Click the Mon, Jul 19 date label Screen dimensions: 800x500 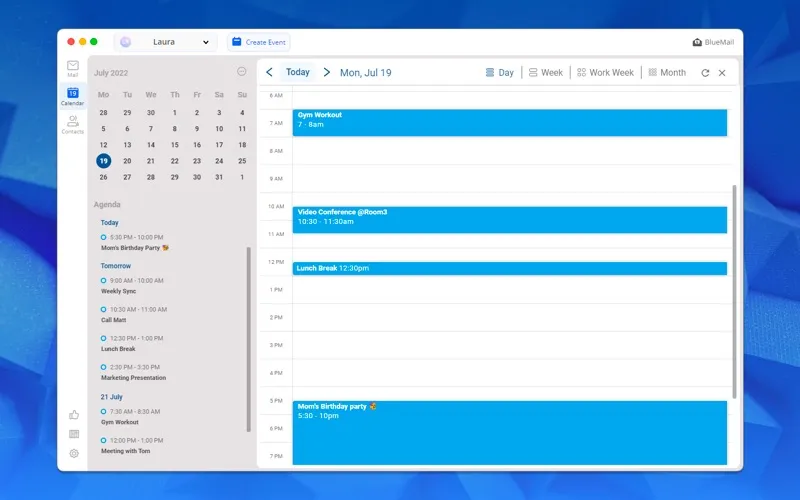366,73
